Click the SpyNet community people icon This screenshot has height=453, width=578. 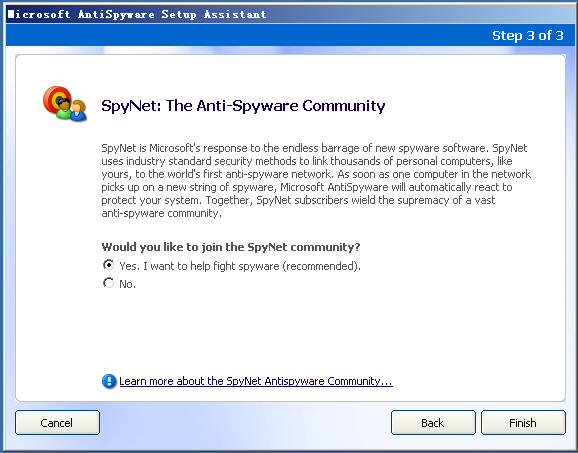[65, 104]
